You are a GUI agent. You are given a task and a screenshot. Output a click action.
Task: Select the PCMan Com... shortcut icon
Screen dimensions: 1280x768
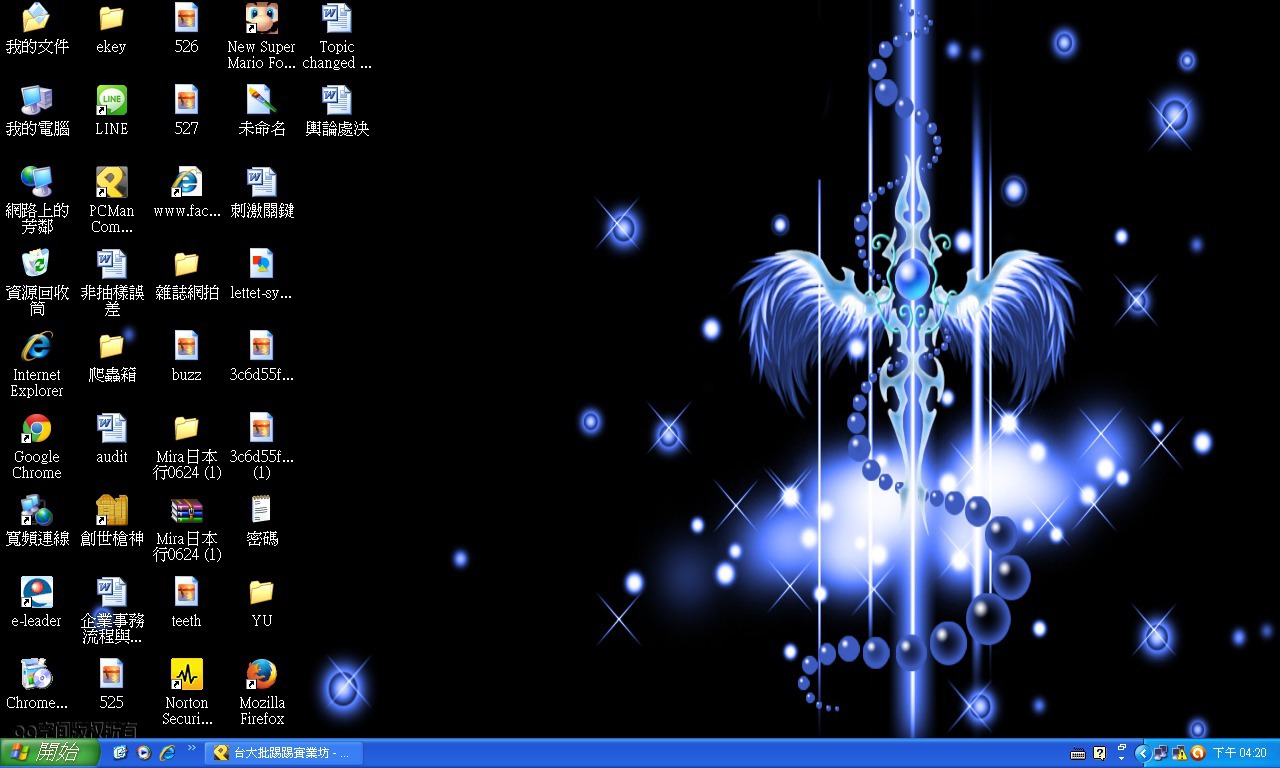click(112, 182)
